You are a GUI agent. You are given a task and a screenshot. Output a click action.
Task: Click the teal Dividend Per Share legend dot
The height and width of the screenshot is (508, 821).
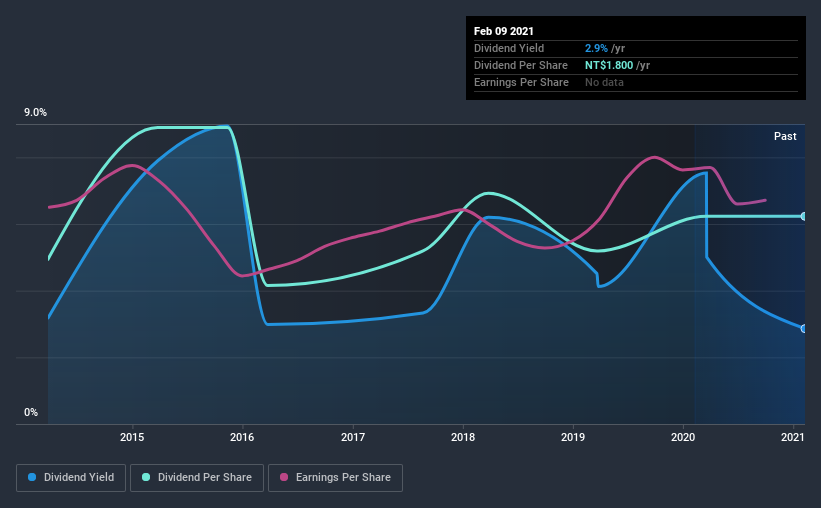click(x=146, y=477)
